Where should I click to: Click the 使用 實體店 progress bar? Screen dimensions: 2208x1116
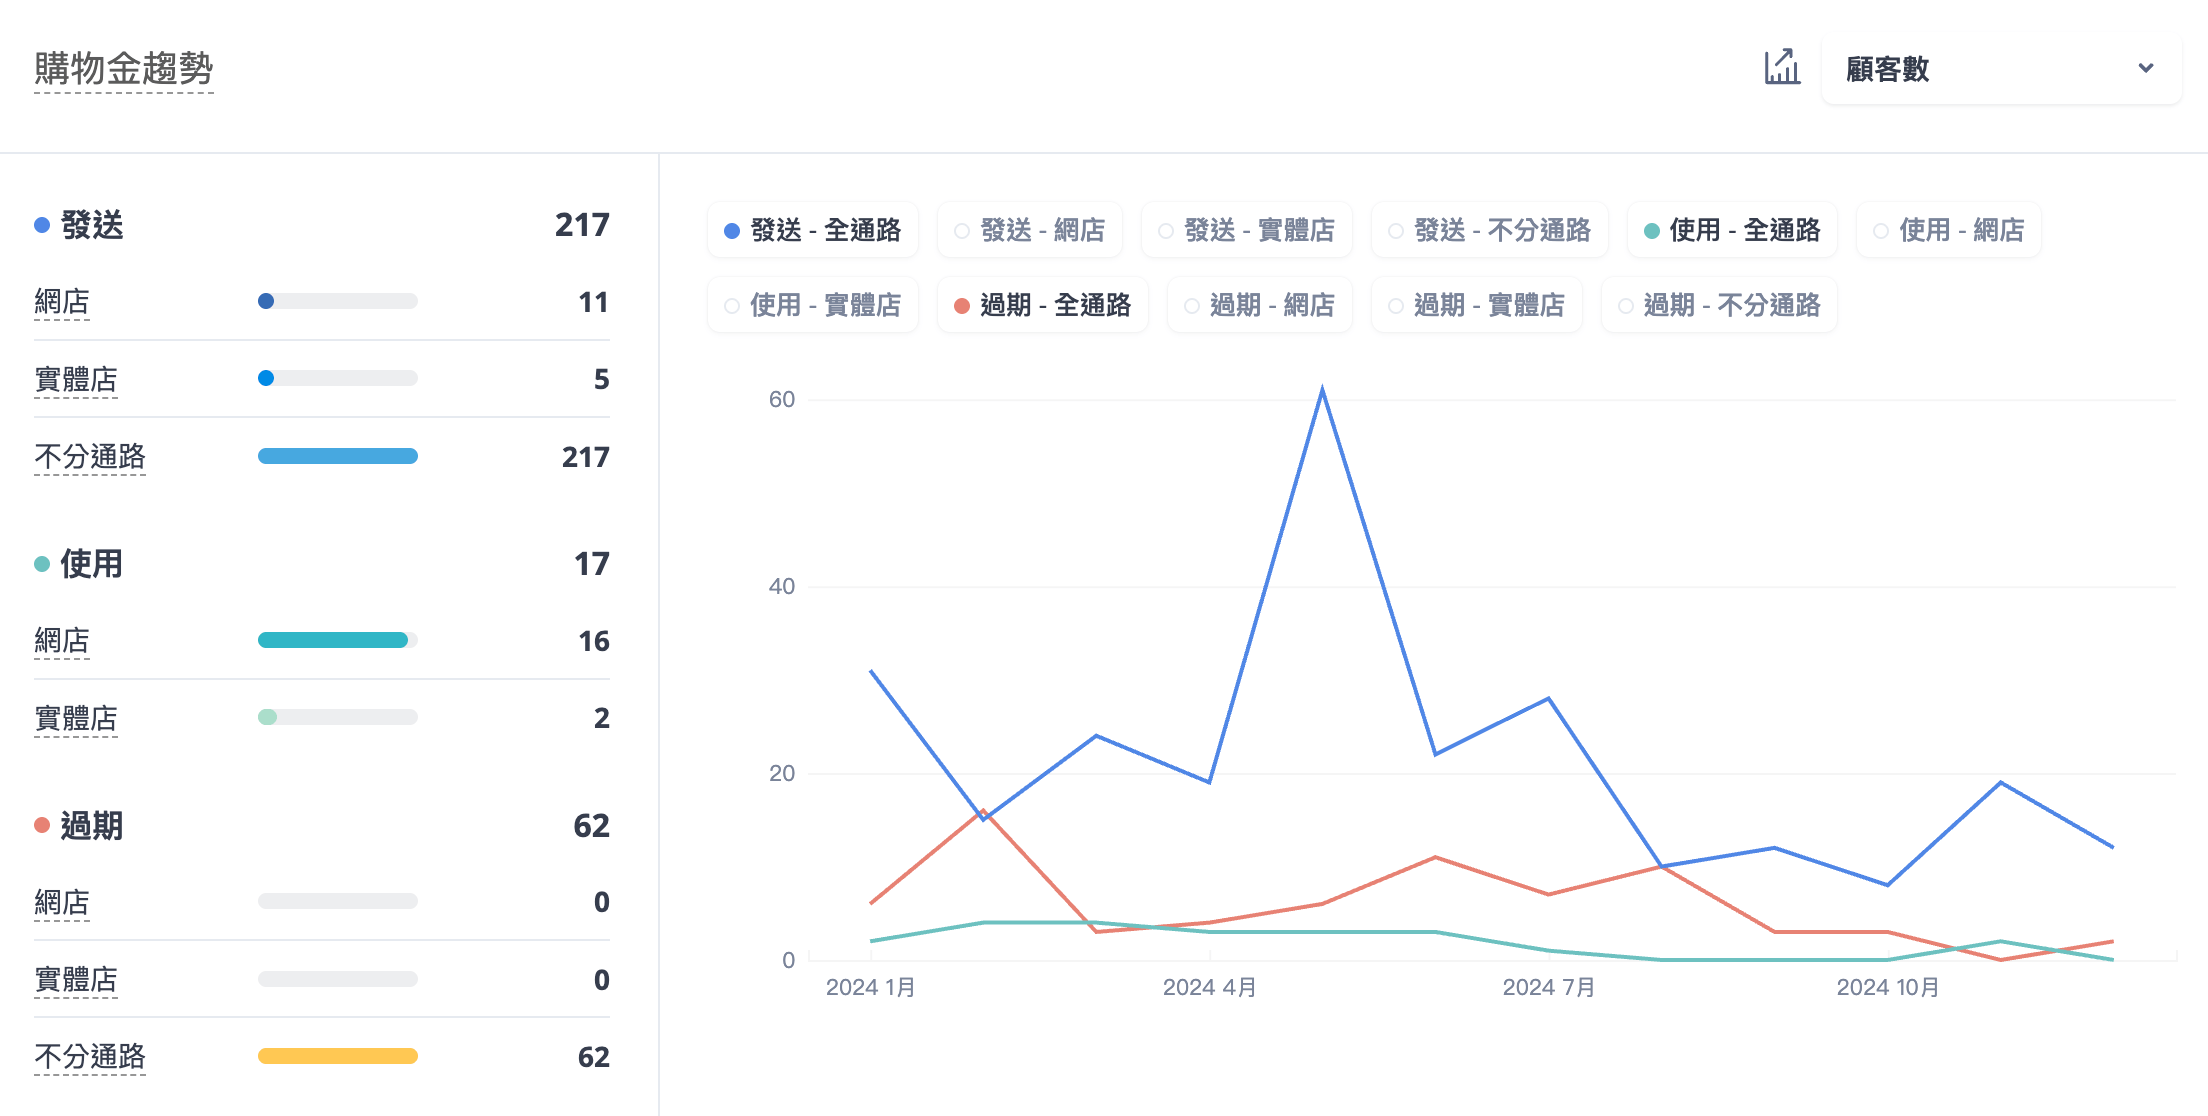click(338, 717)
